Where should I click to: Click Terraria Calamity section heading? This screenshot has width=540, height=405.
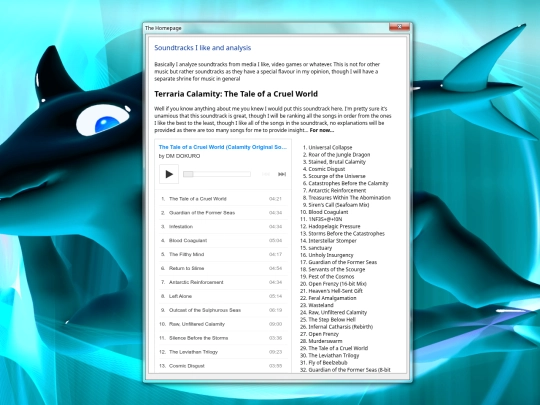(x=236, y=94)
